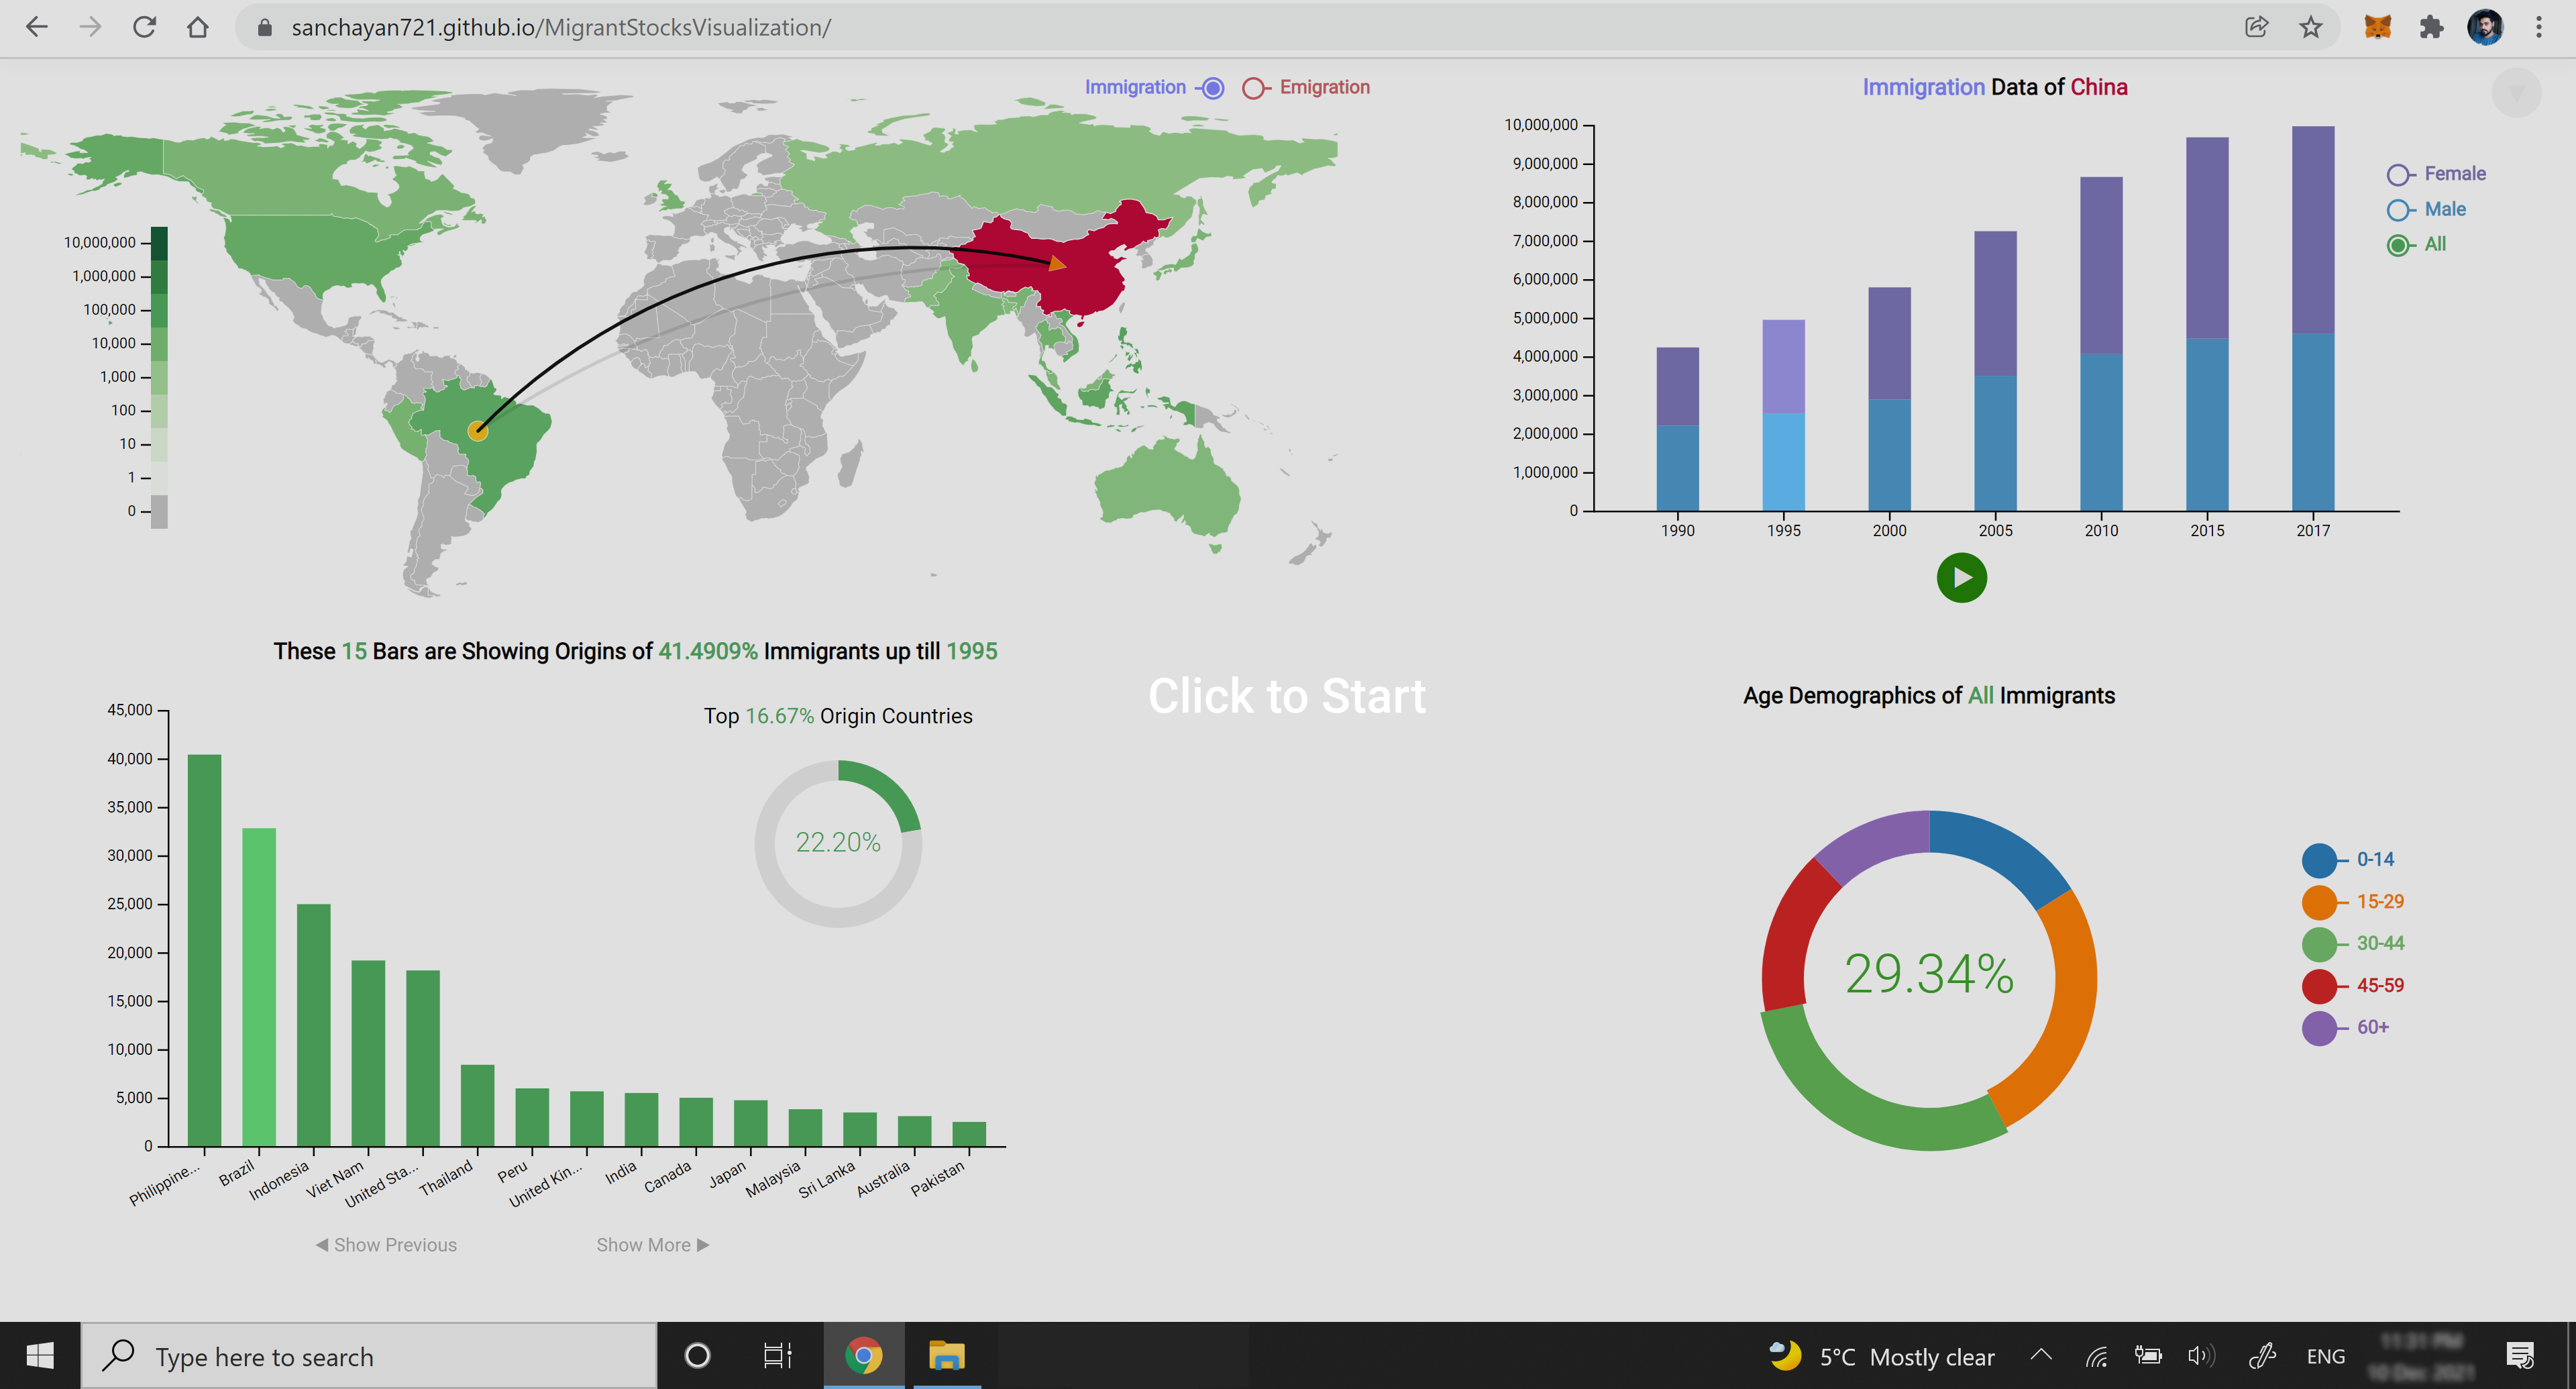The image size is (2576, 1389).
Task: Bookmark the page with the star icon
Action: [x=2310, y=27]
